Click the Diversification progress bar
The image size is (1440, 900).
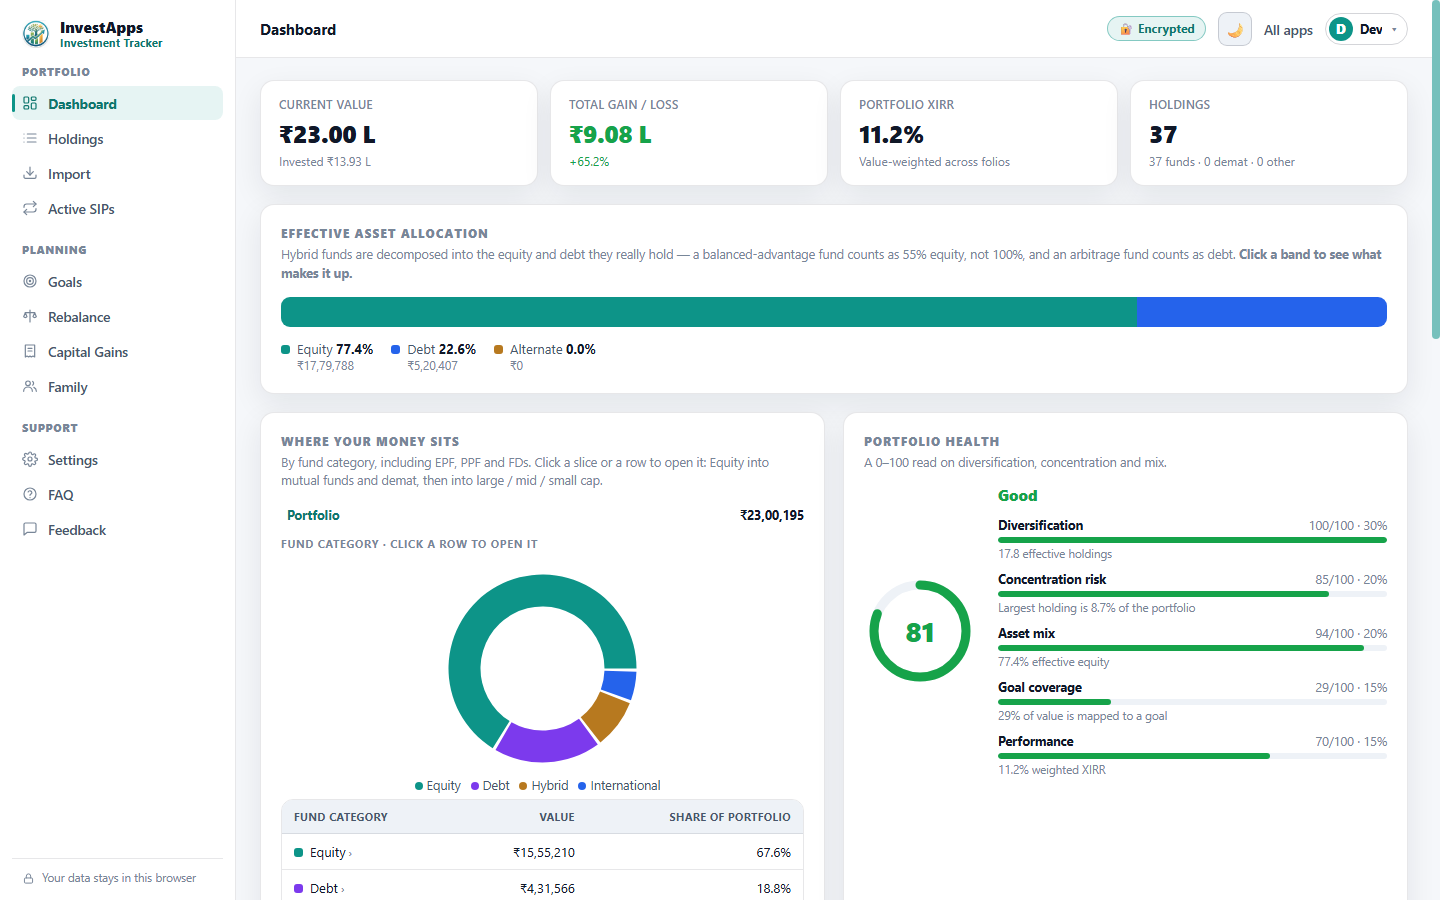pyautogui.click(x=1192, y=540)
